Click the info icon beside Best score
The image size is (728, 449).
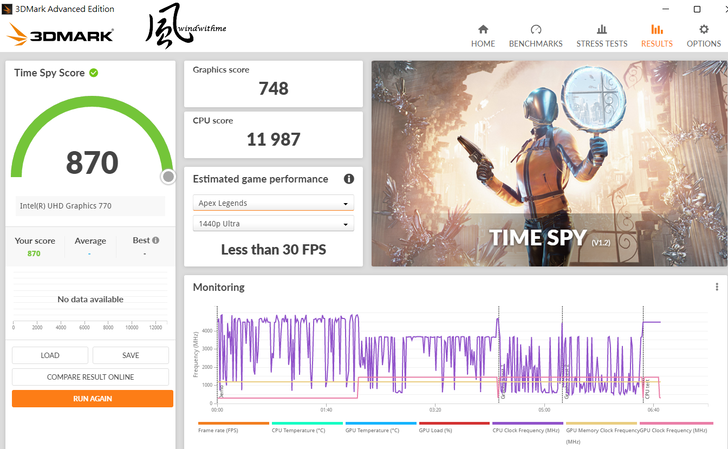click(x=156, y=240)
